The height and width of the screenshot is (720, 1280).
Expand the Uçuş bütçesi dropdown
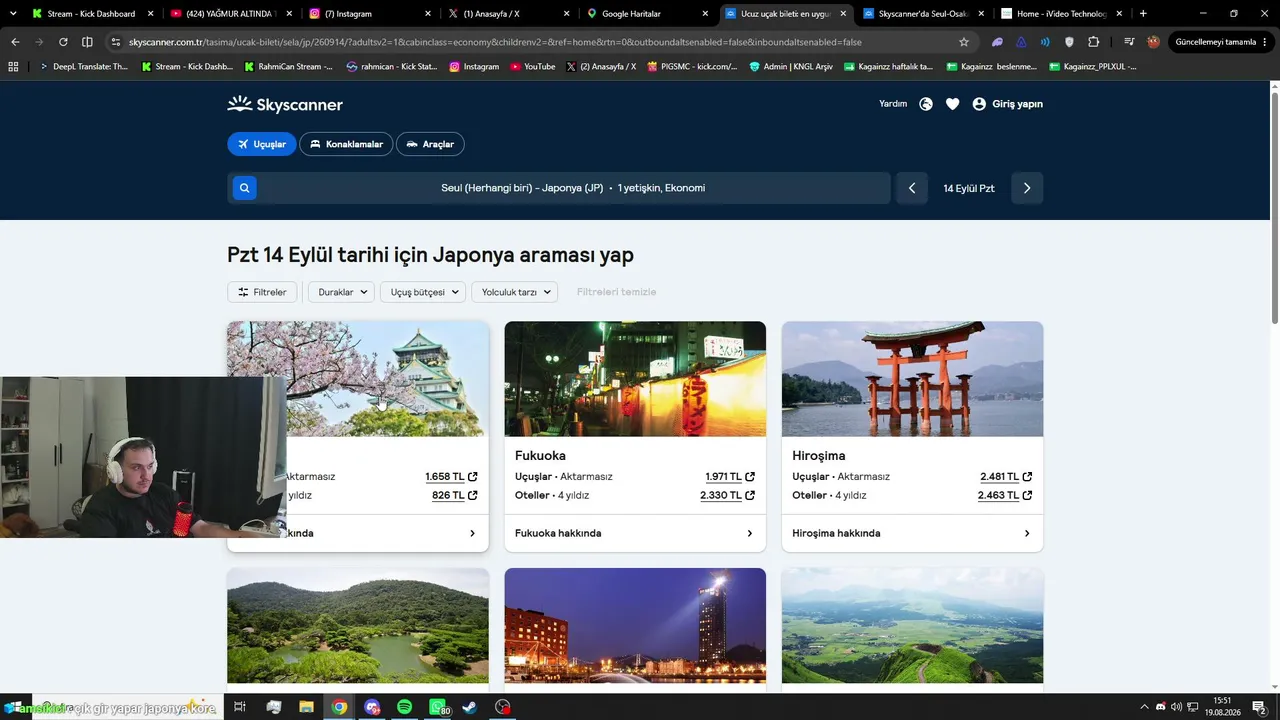click(423, 292)
